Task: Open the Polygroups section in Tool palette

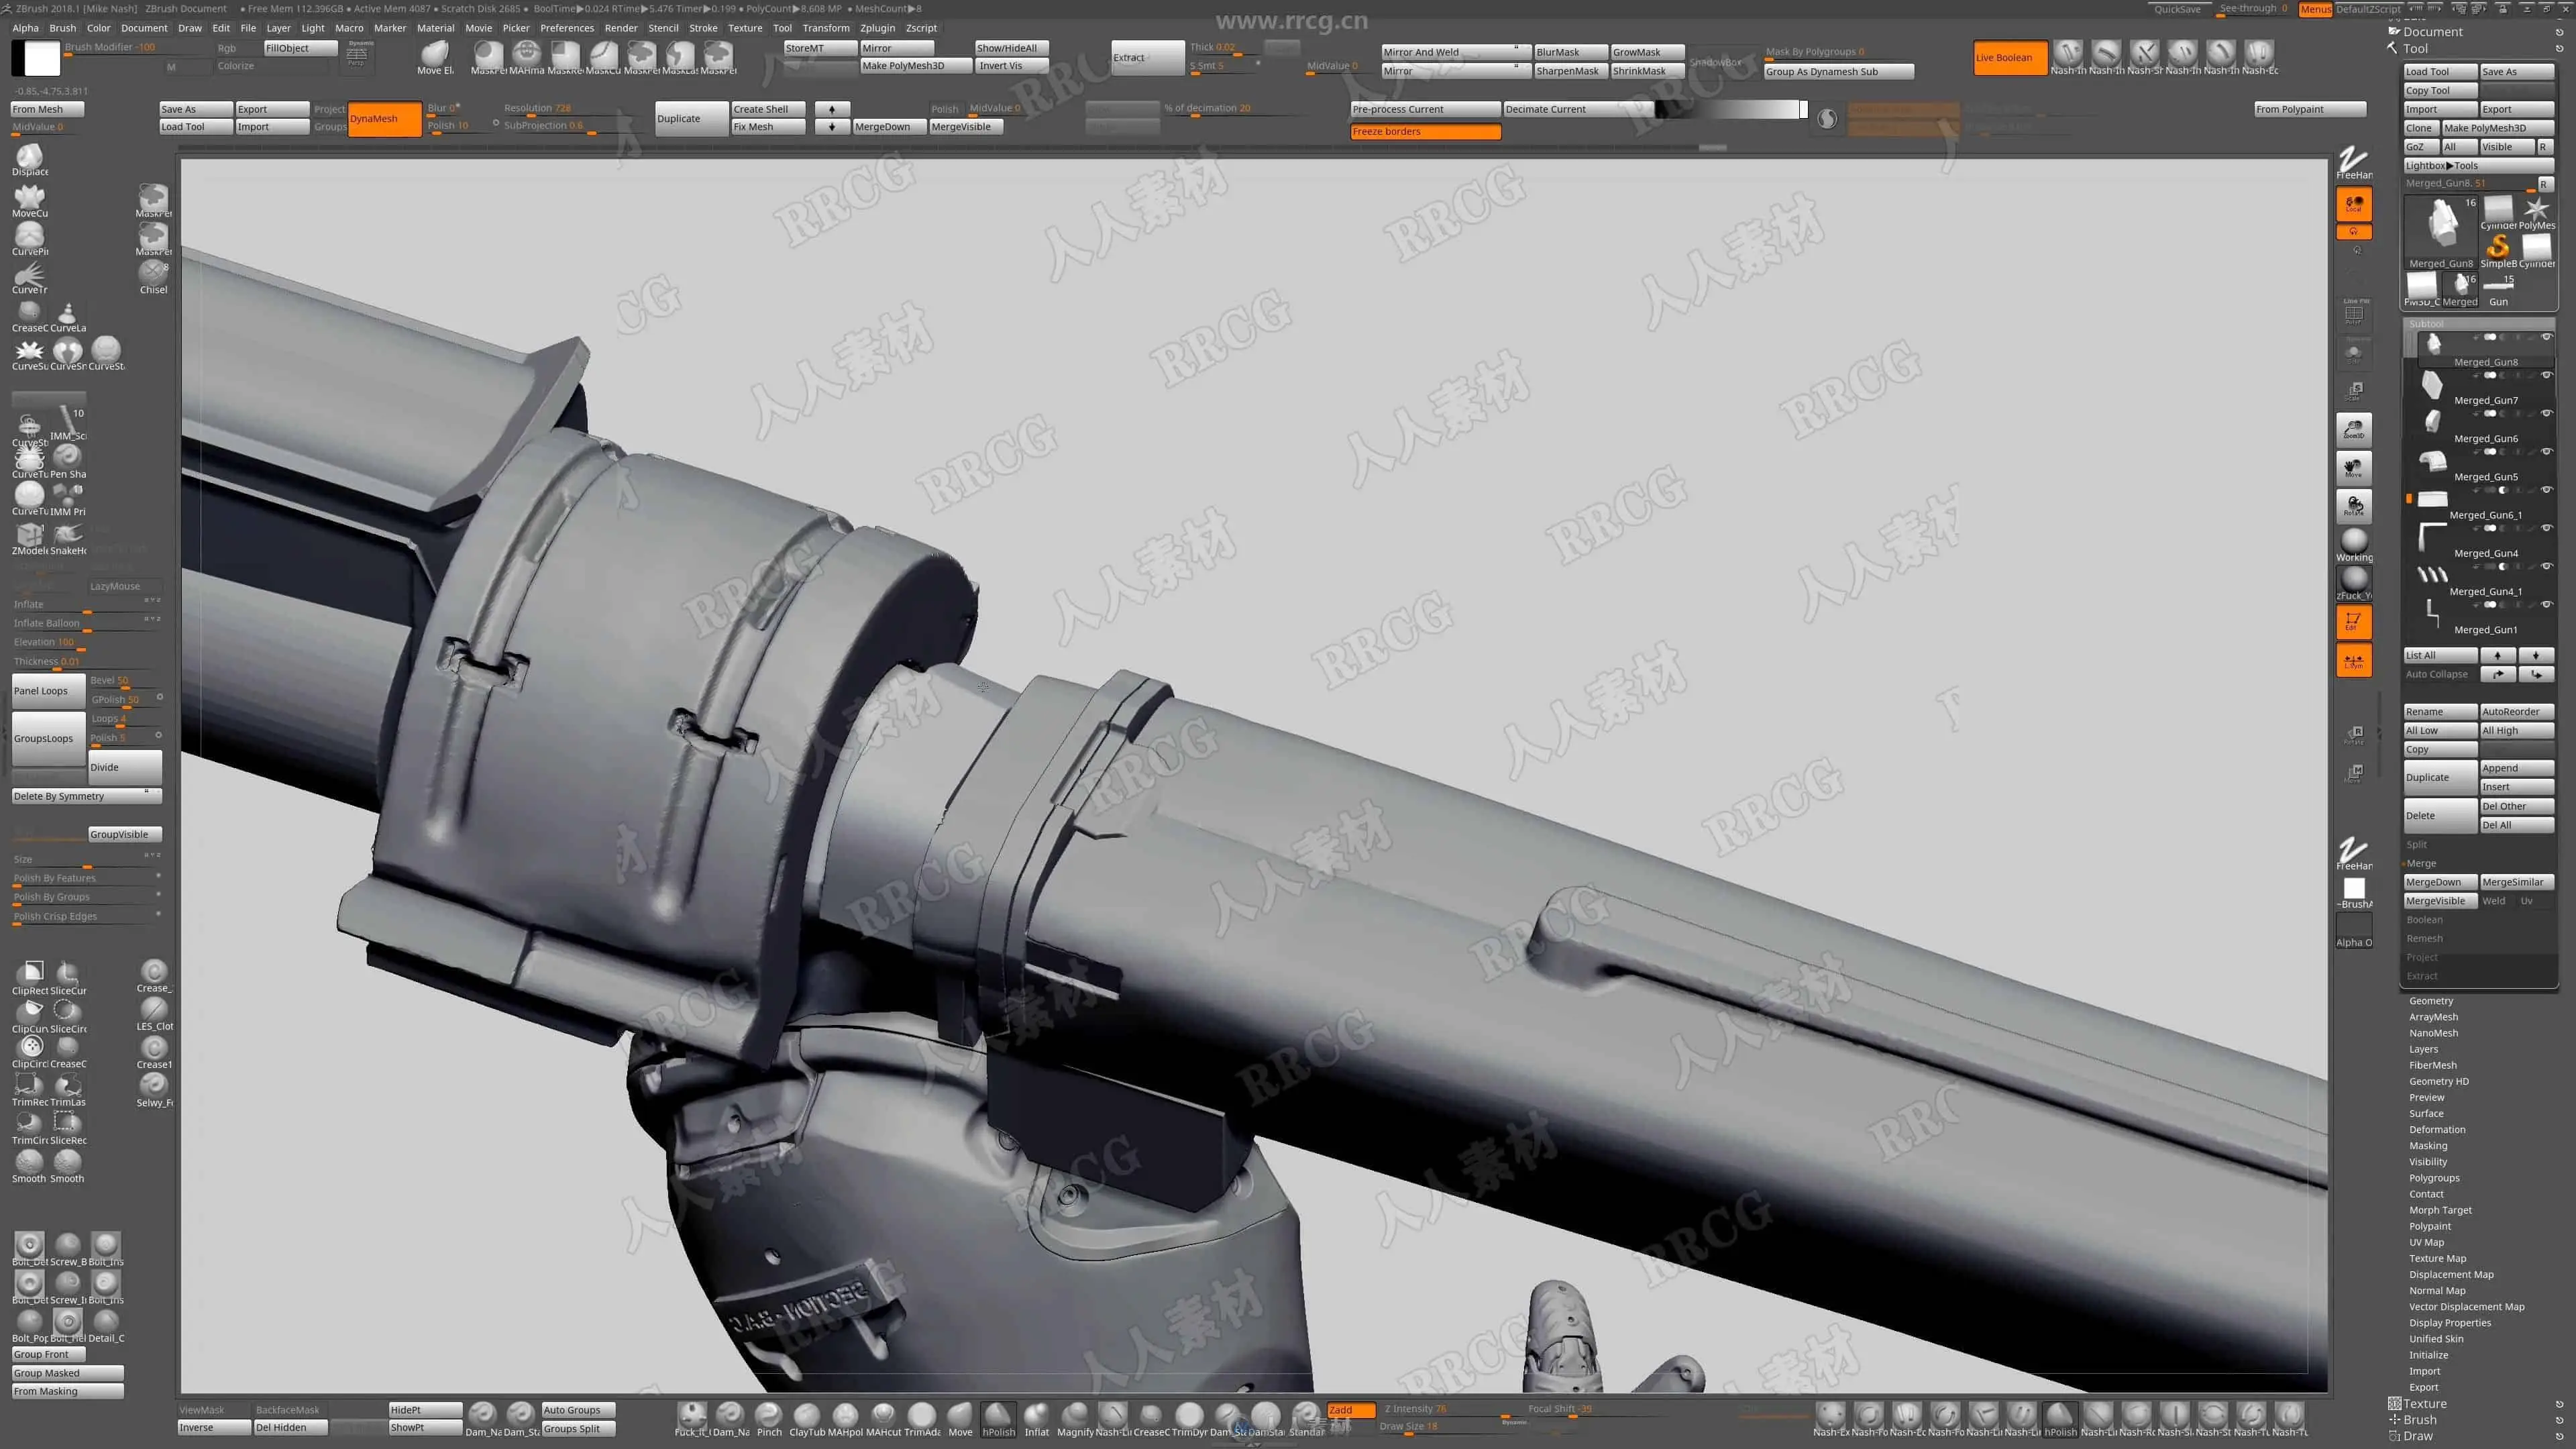Action: (x=2434, y=1178)
